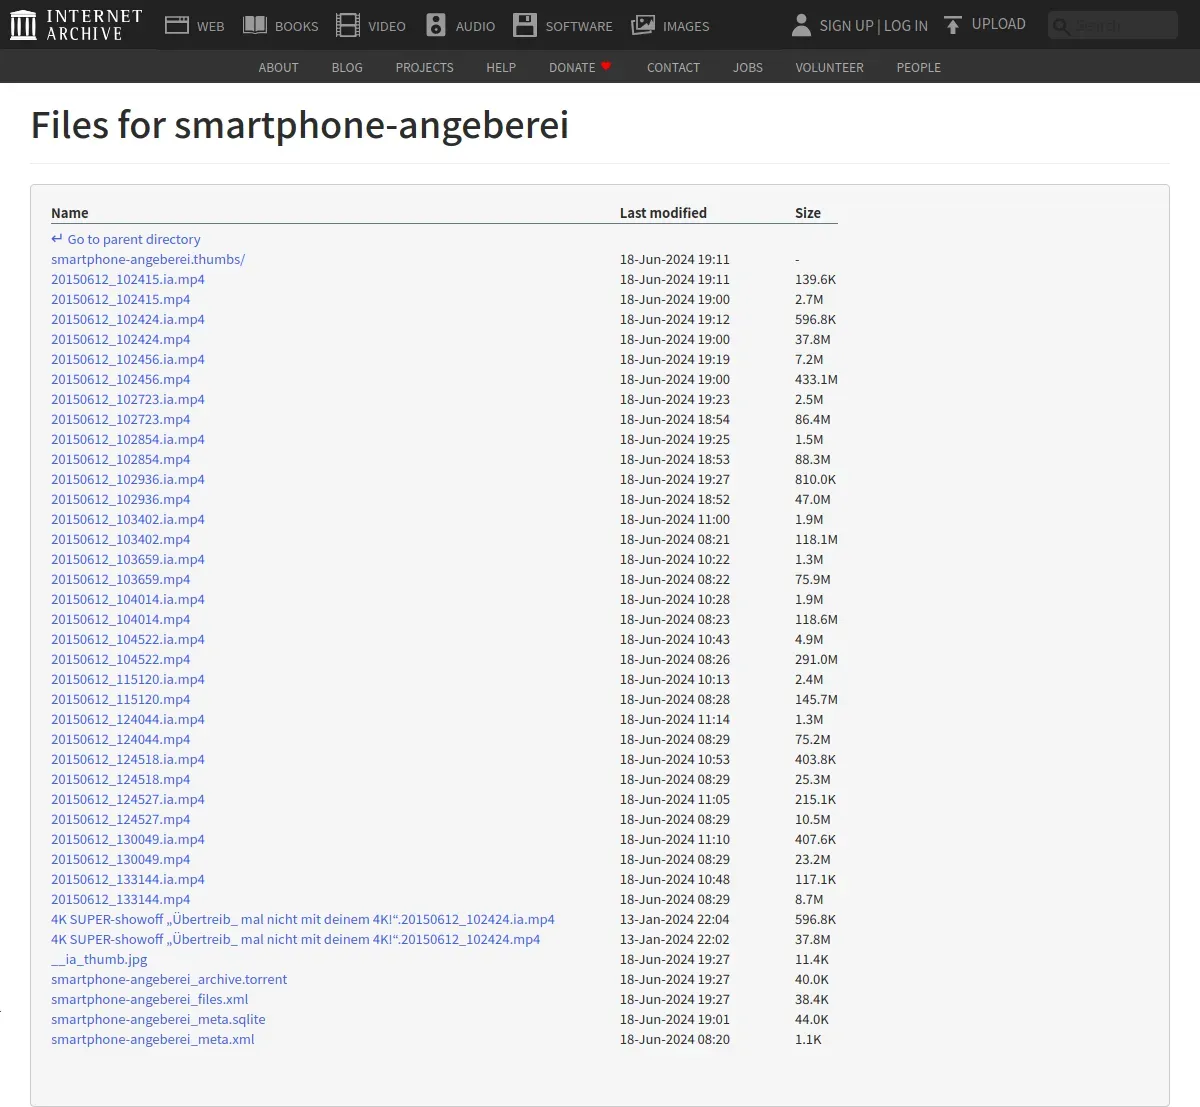Click the user avatar icon
This screenshot has width=1200, height=1107.
click(x=801, y=25)
